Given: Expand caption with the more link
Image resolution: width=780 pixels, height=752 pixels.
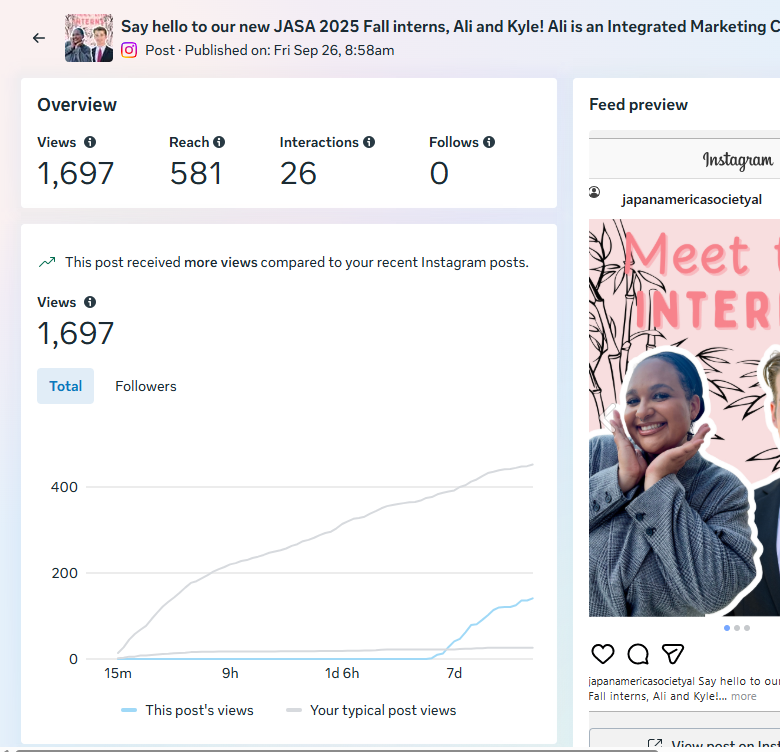Looking at the screenshot, I should [x=743, y=696].
